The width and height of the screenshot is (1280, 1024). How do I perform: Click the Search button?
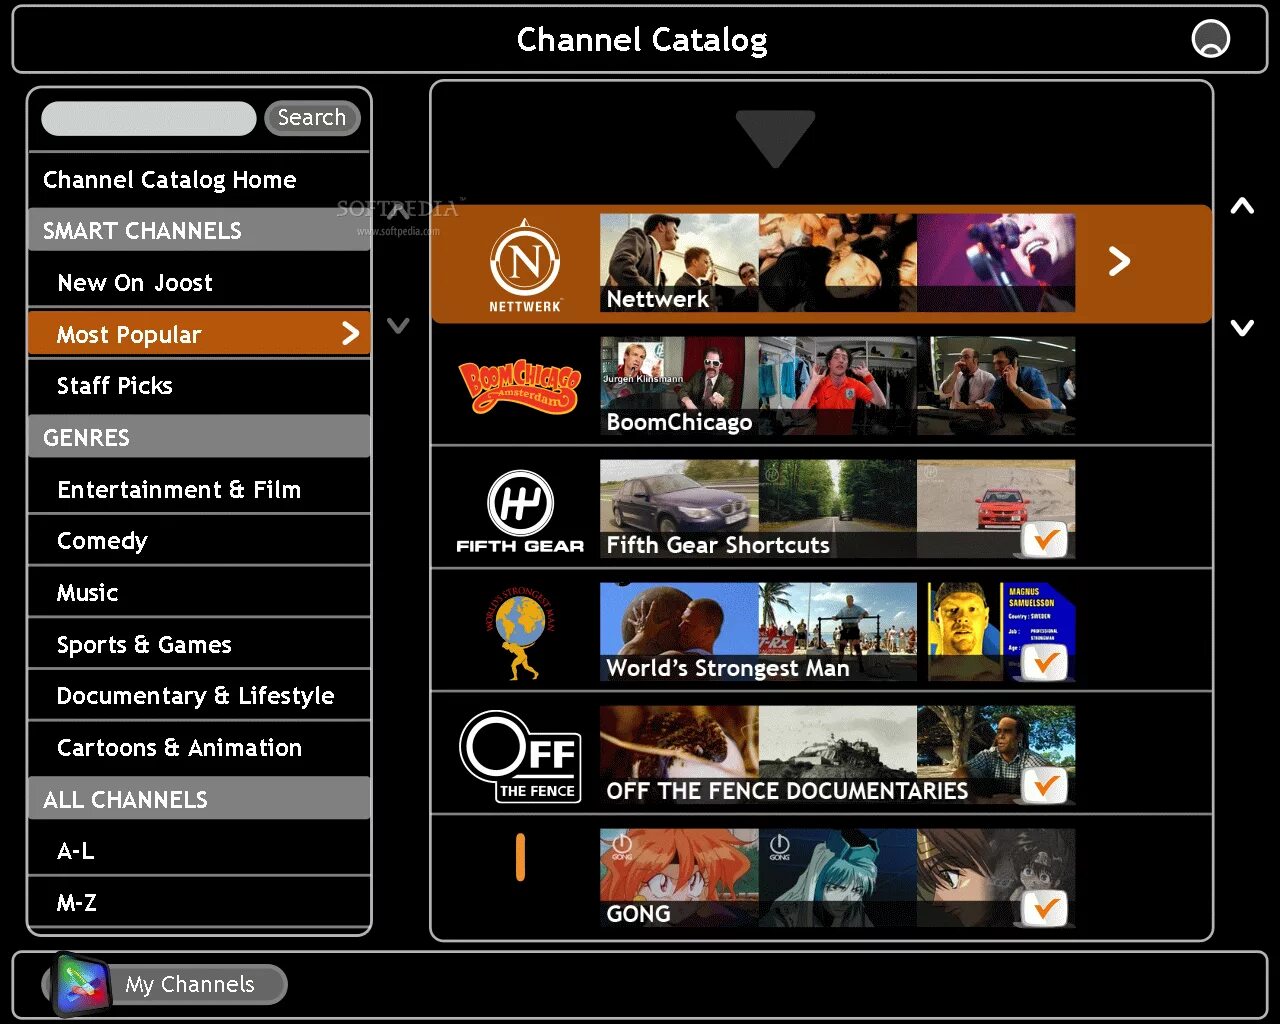312,118
